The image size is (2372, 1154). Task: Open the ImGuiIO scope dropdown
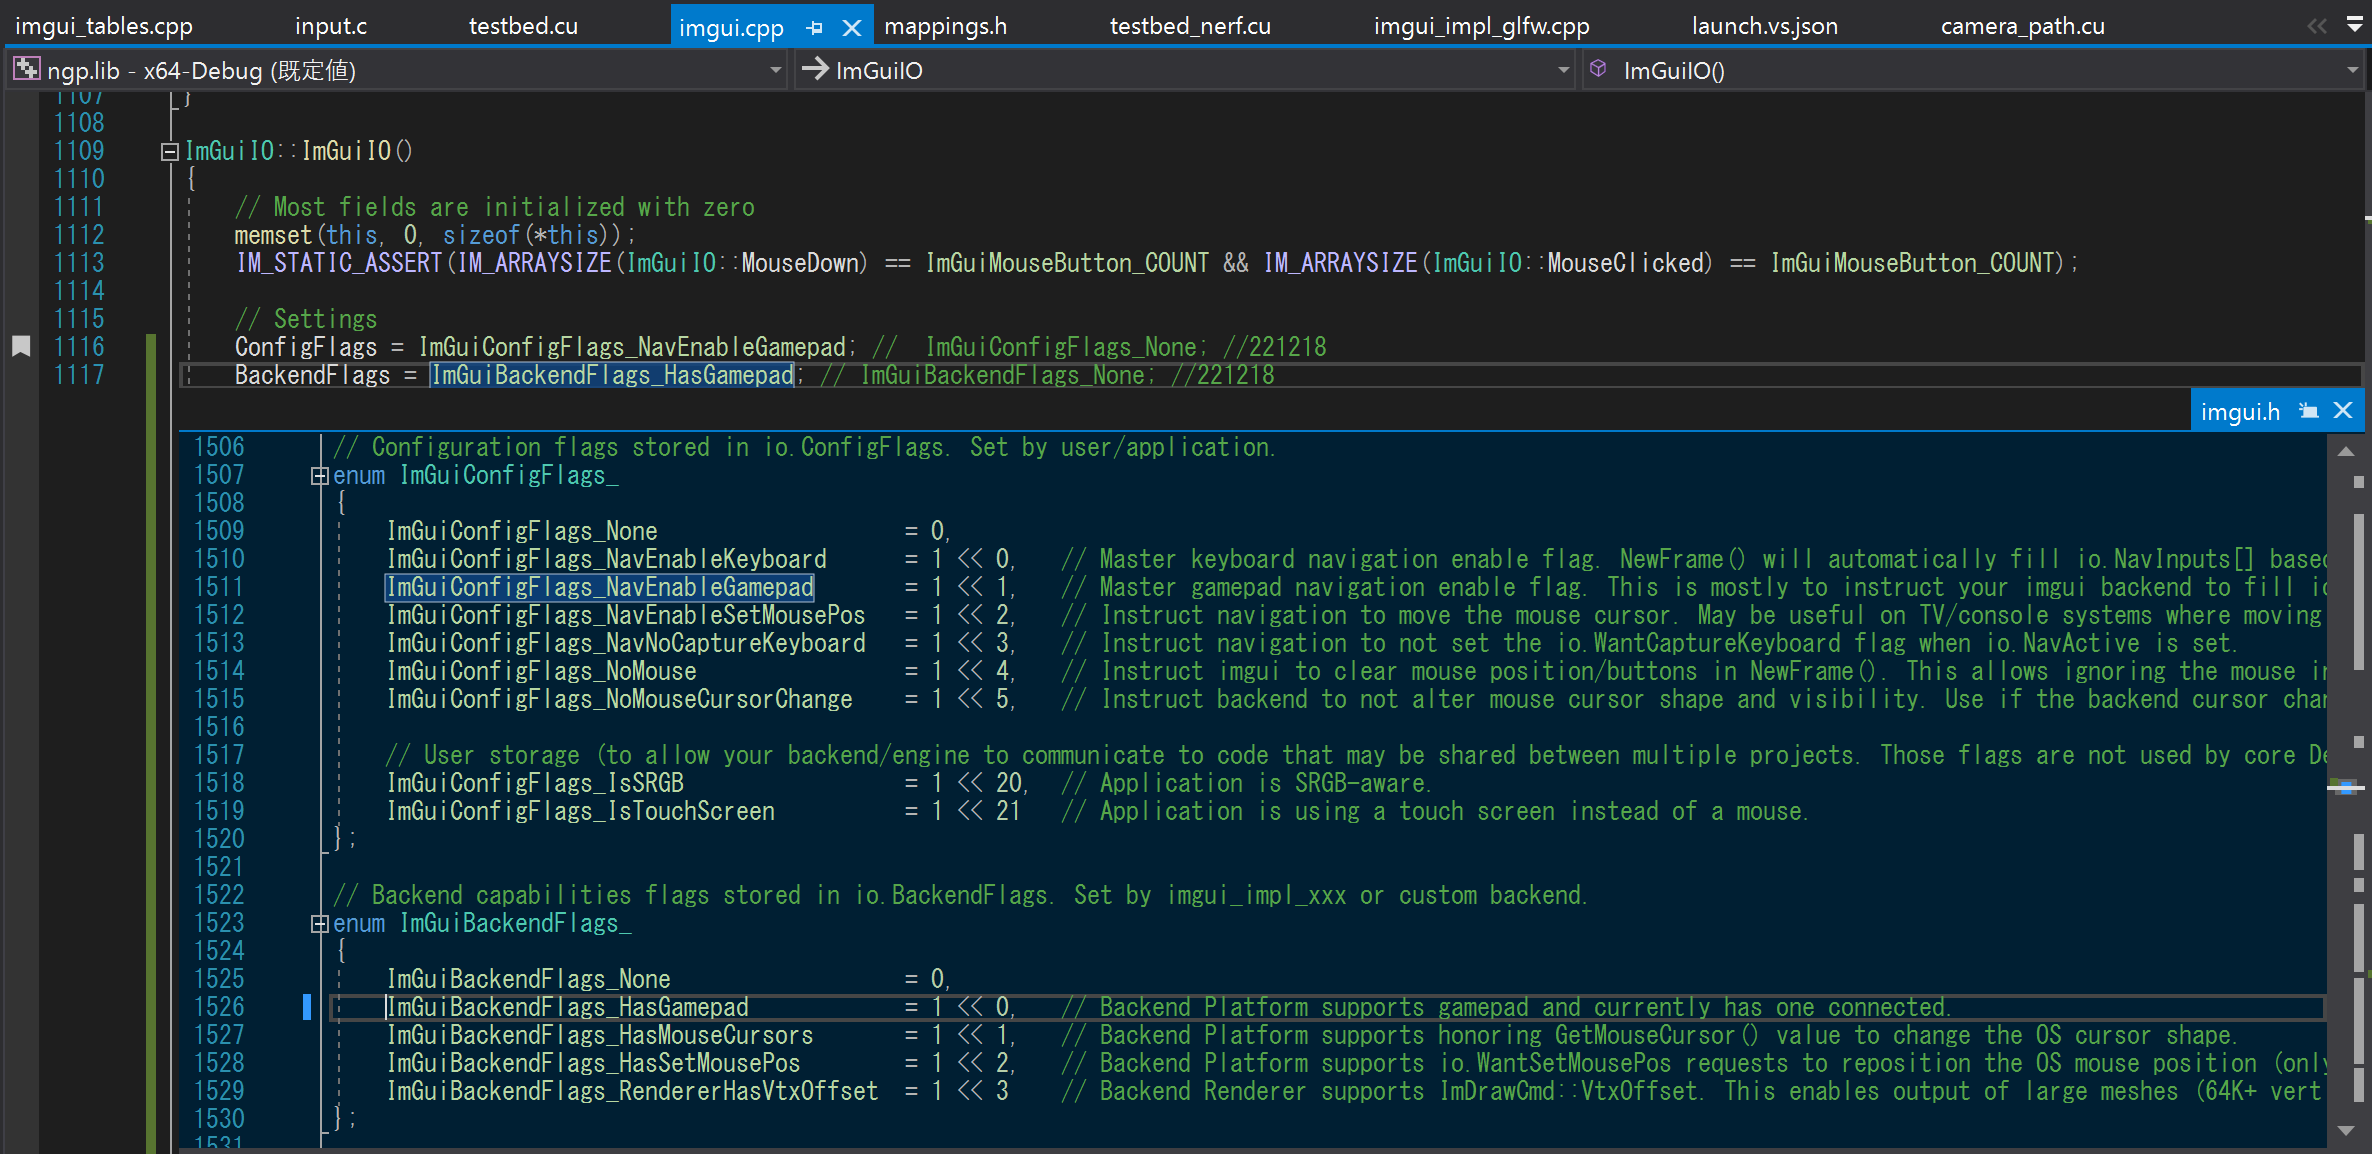[1563, 71]
